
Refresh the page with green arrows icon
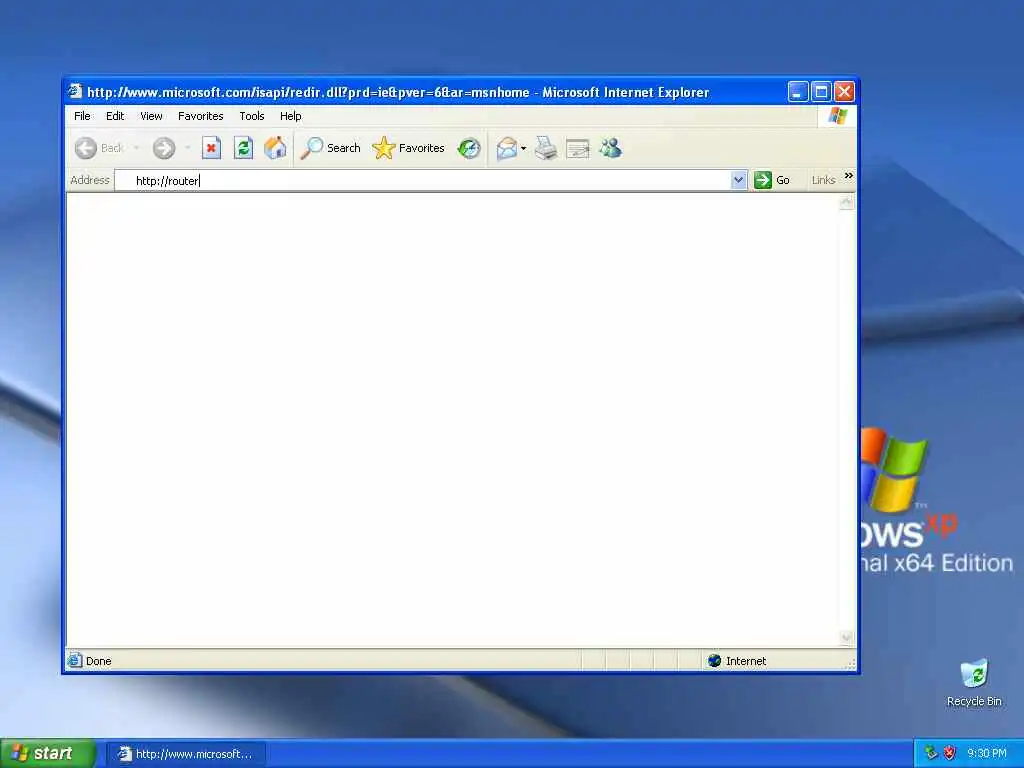coord(243,148)
